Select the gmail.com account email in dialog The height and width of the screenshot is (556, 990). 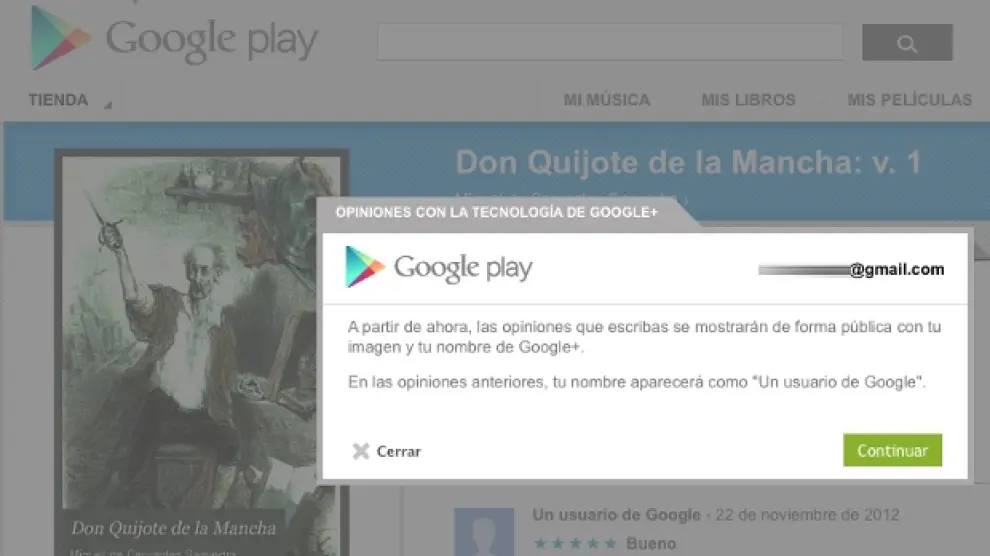pos(851,269)
